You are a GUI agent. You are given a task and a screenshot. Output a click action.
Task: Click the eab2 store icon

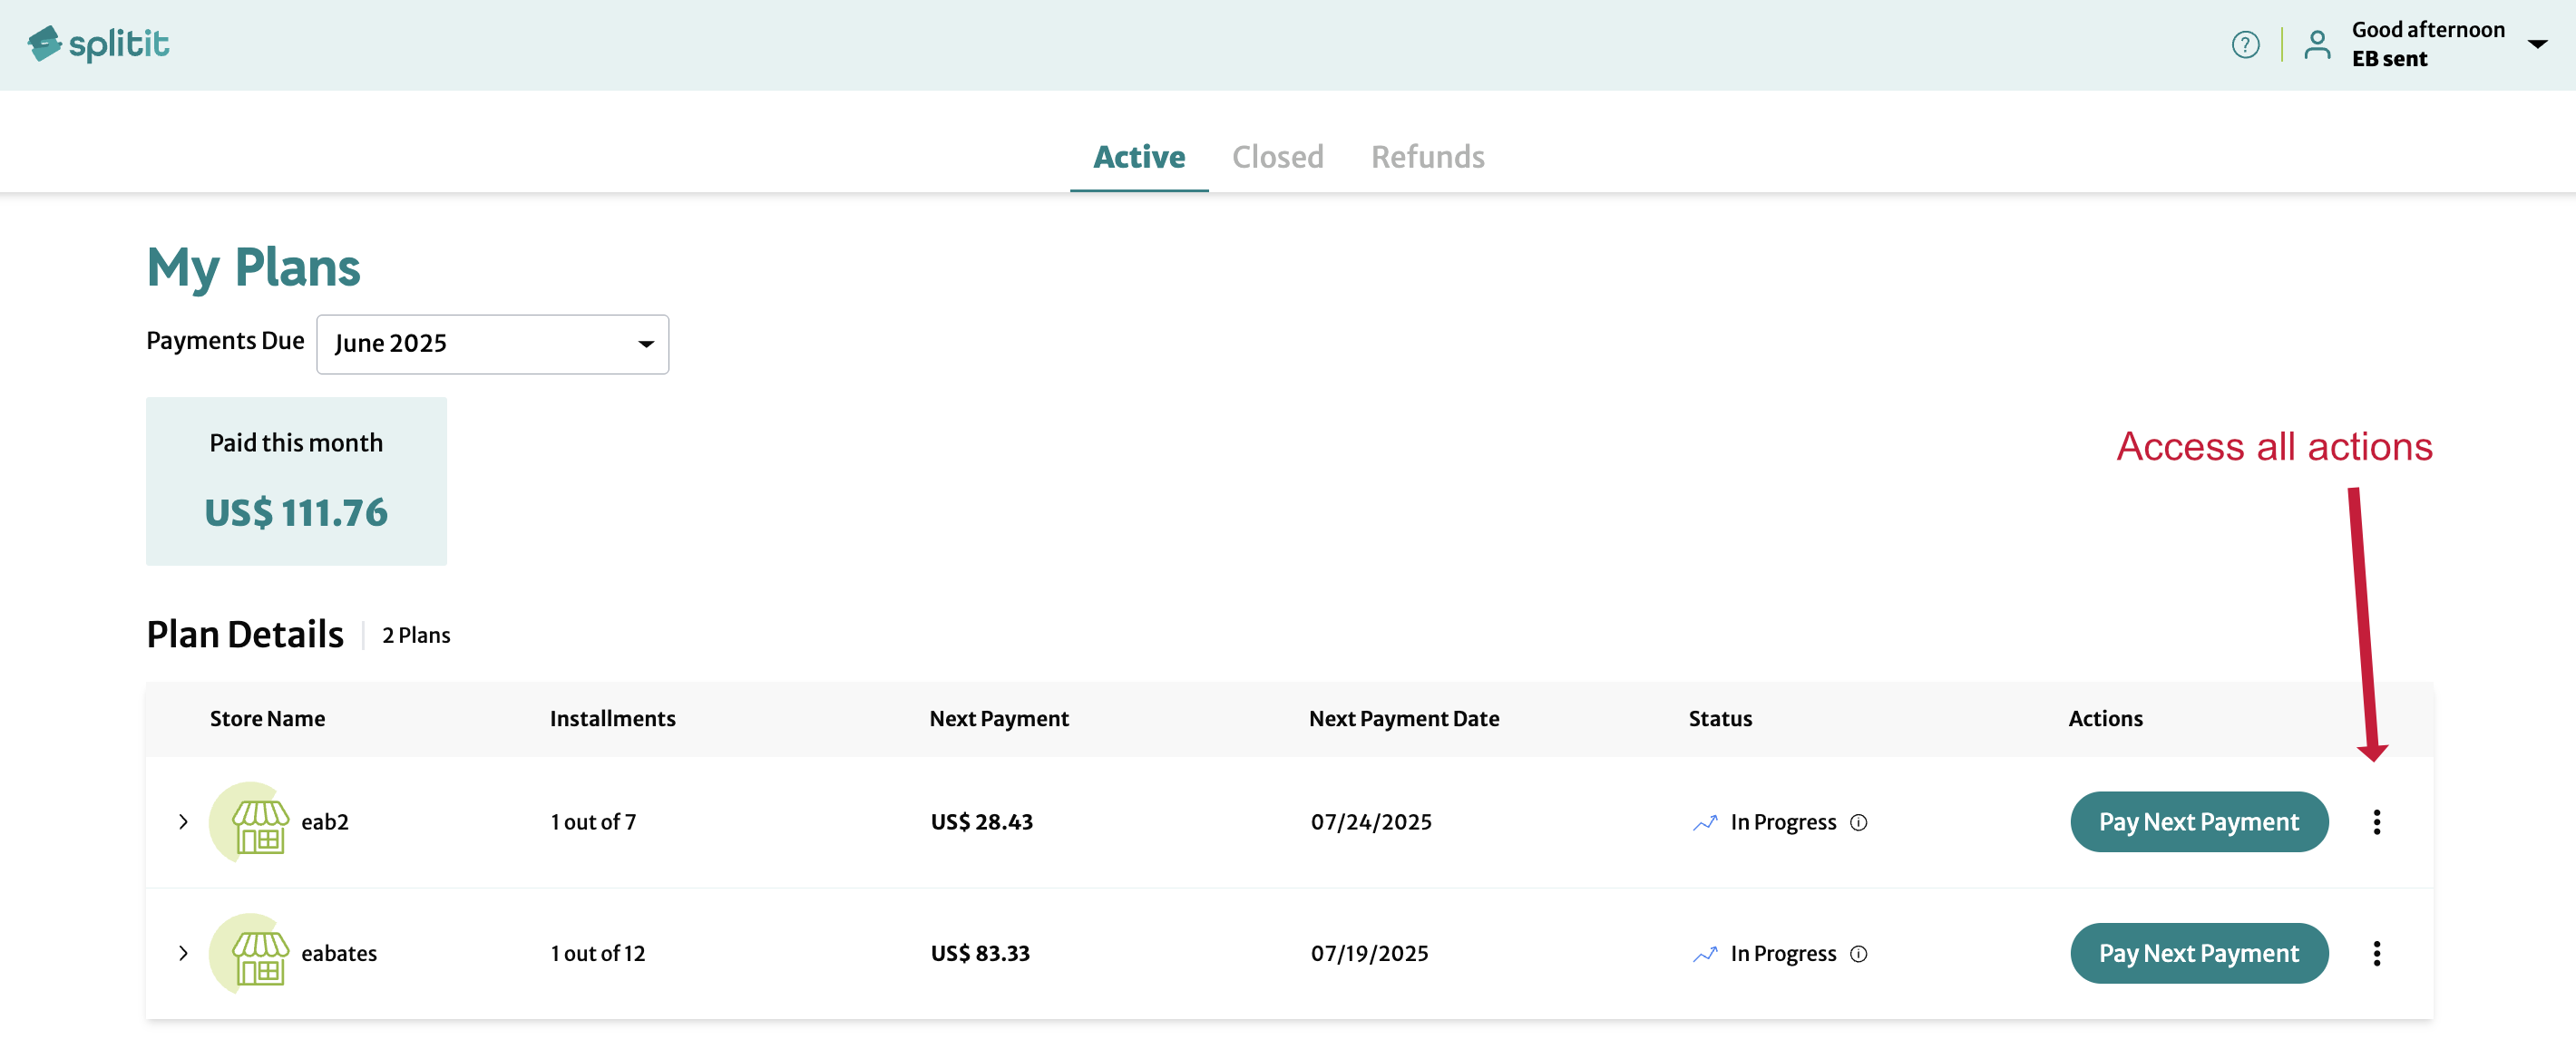[x=251, y=822]
